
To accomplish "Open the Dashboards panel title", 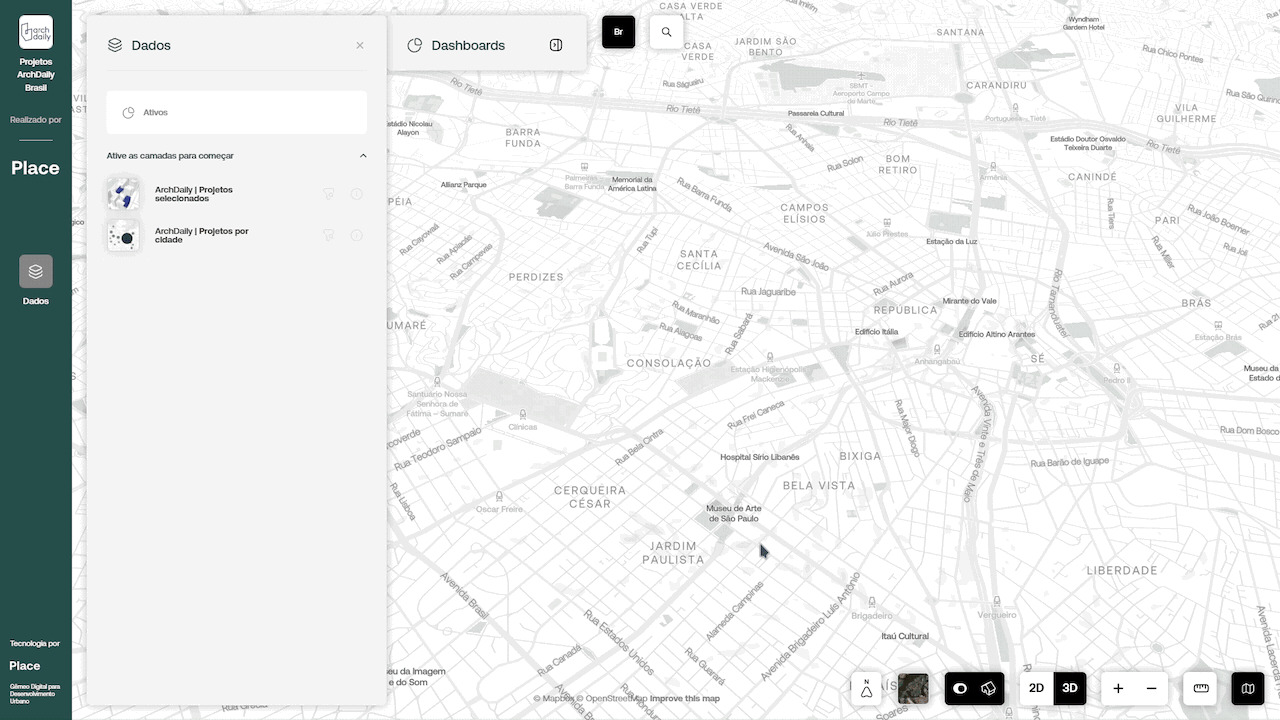I will [x=468, y=45].
